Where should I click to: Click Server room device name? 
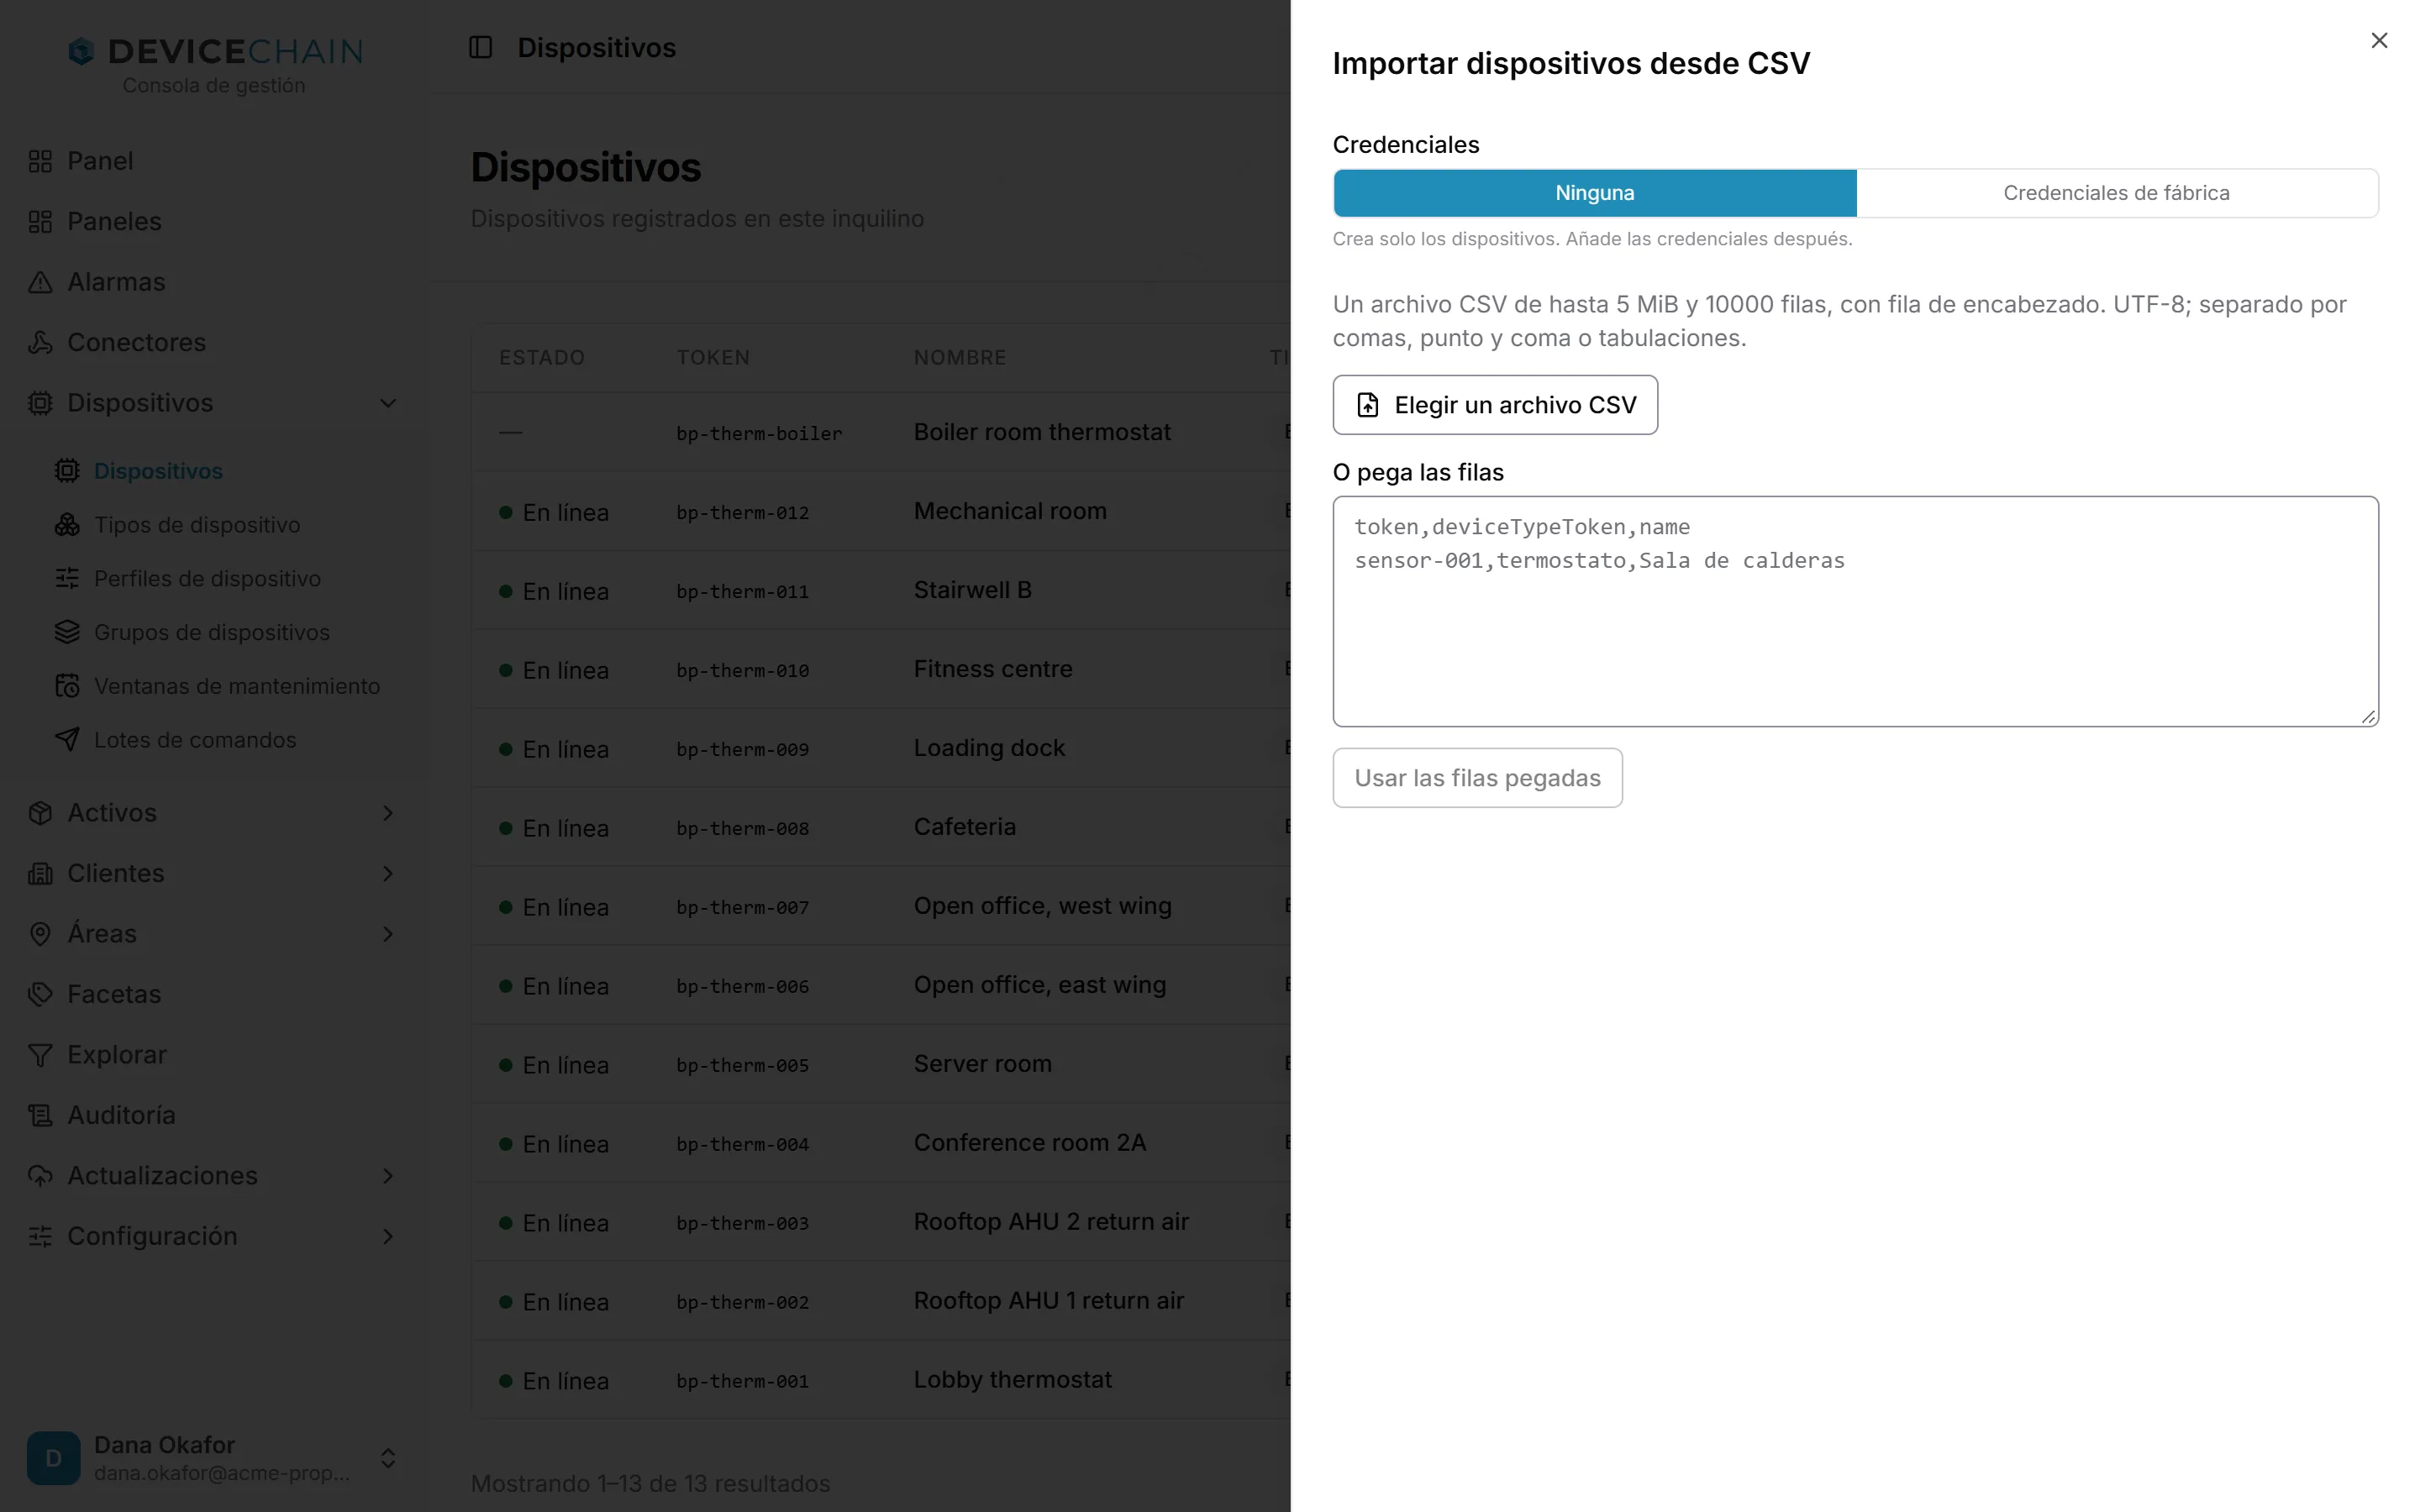(982, 1064)
